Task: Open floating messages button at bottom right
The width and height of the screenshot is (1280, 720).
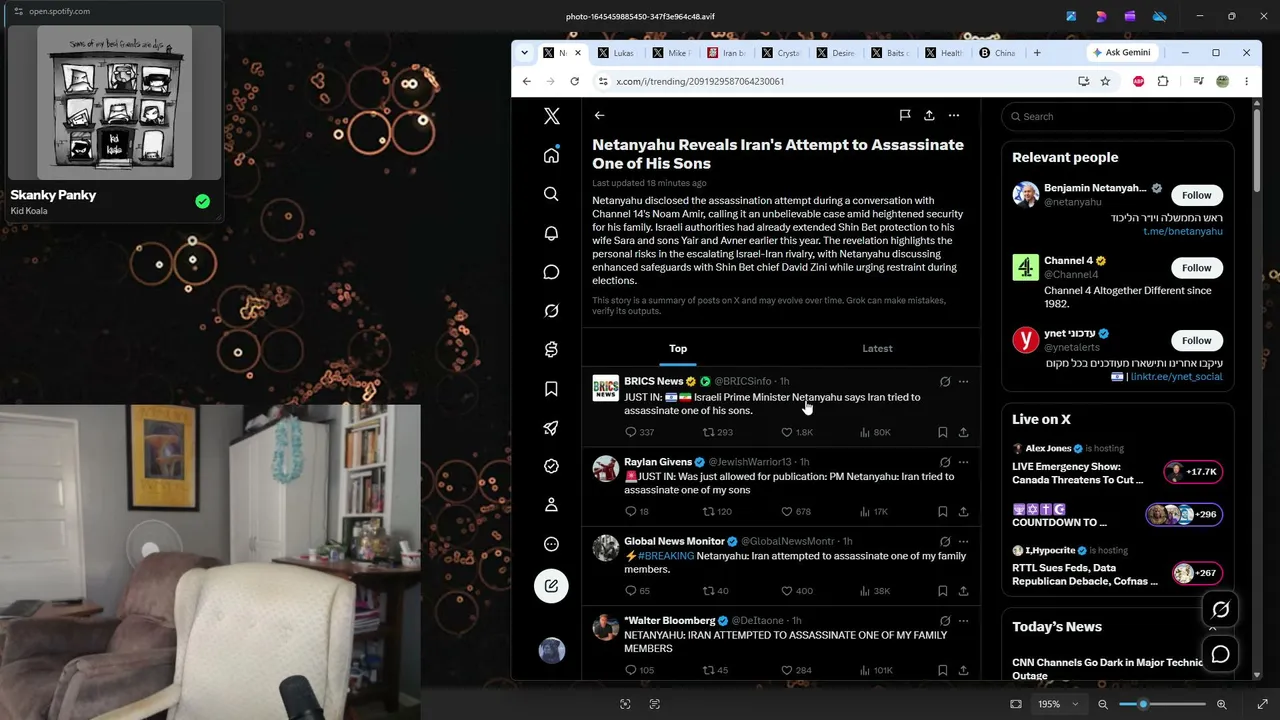Action: point(1221,654)
